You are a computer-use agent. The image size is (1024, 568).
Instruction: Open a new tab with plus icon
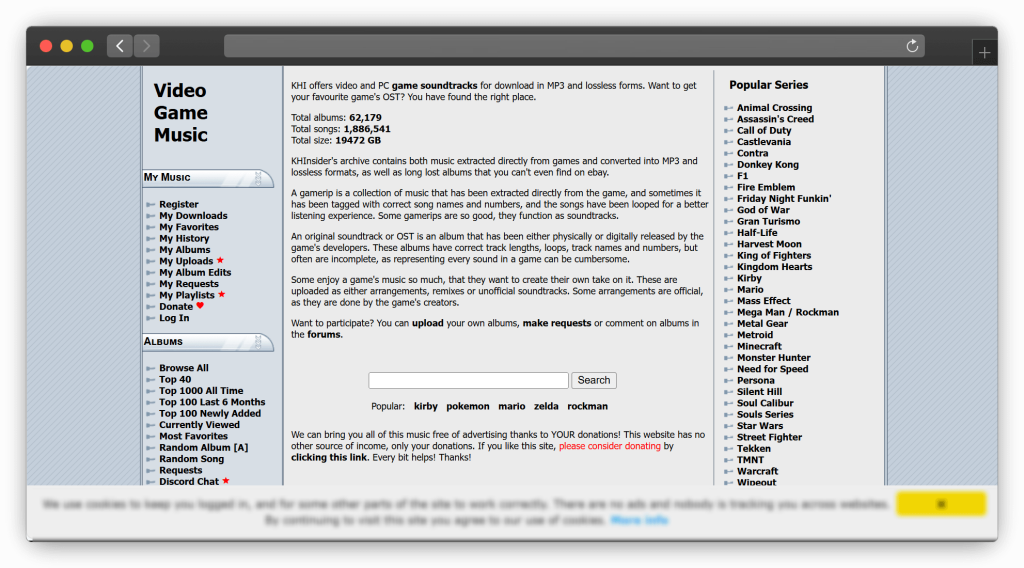pyautogui.click(x=984, y=53)
